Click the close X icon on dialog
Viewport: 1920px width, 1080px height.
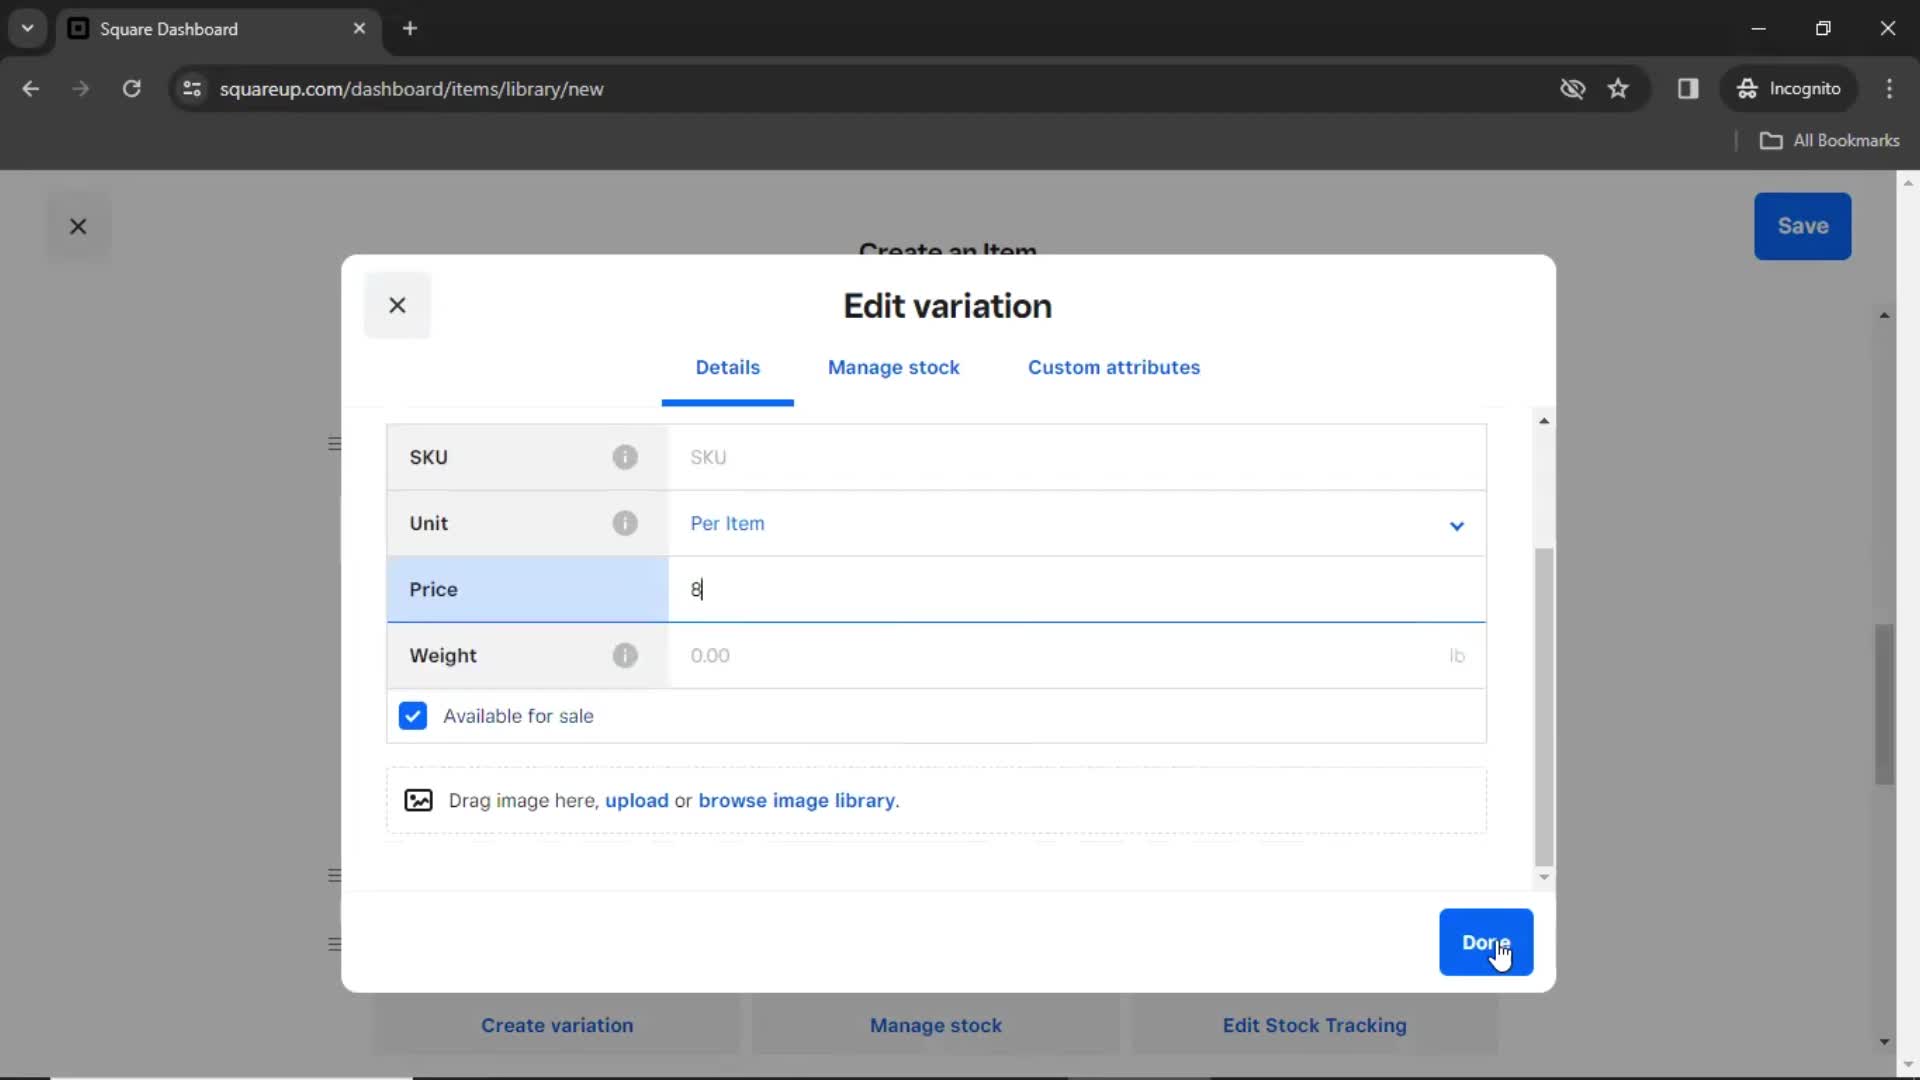pos(397,305)
